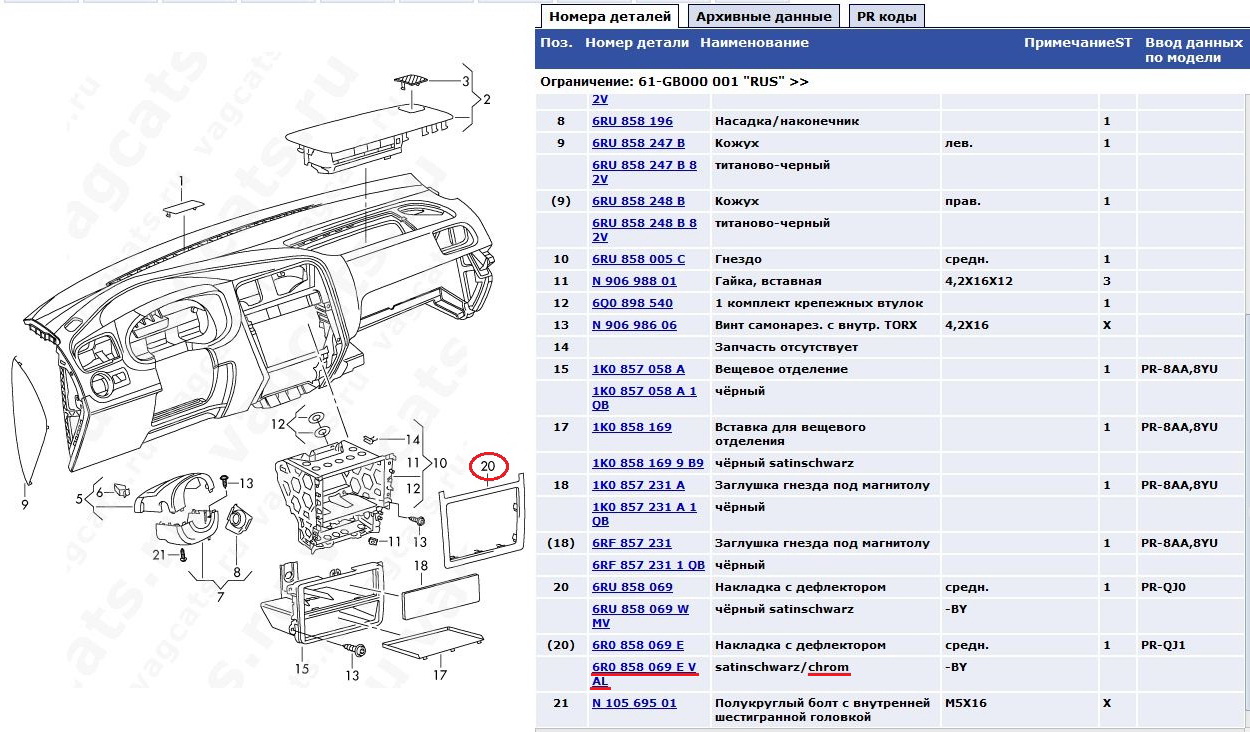This screenshot has height=732, width=1250.
Task: Click part link 1K0 857 058 A
Action: [638, 369]
